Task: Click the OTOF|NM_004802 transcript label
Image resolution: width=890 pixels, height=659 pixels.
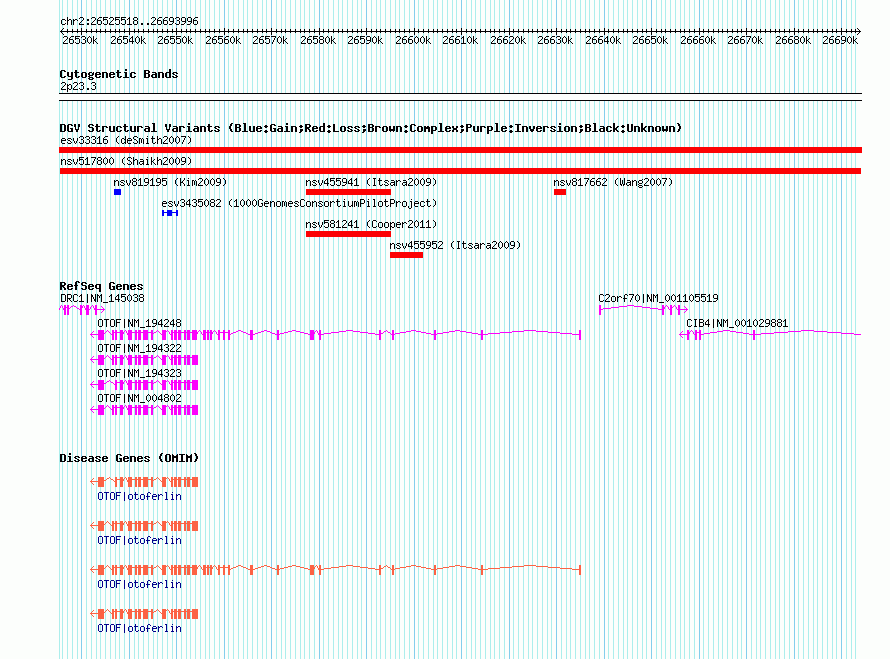Action: 140,398
